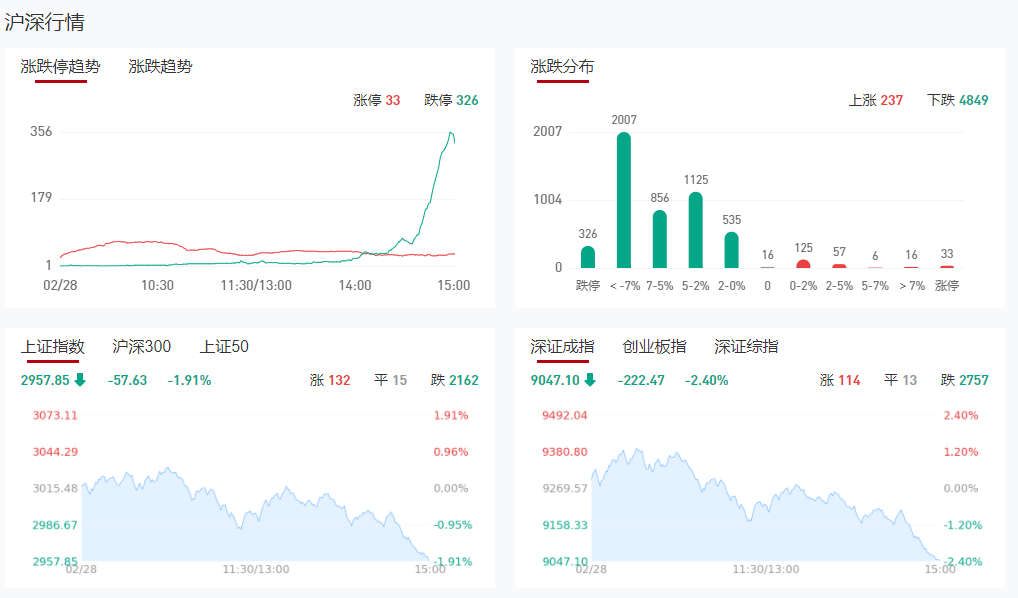Select the 深证综指 tab

tap(746, 347)
